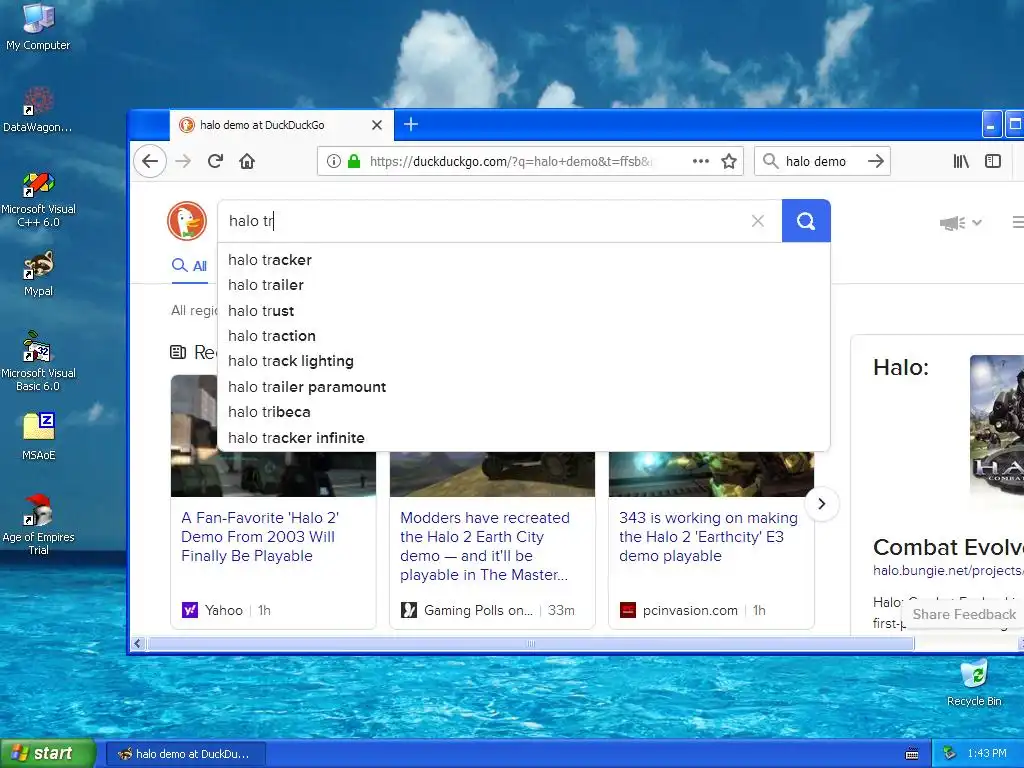1024x768 pixels.
Task: Launch Microsoft Visual Basic 6.0 shortcut
Action: (x=38, y=361)
